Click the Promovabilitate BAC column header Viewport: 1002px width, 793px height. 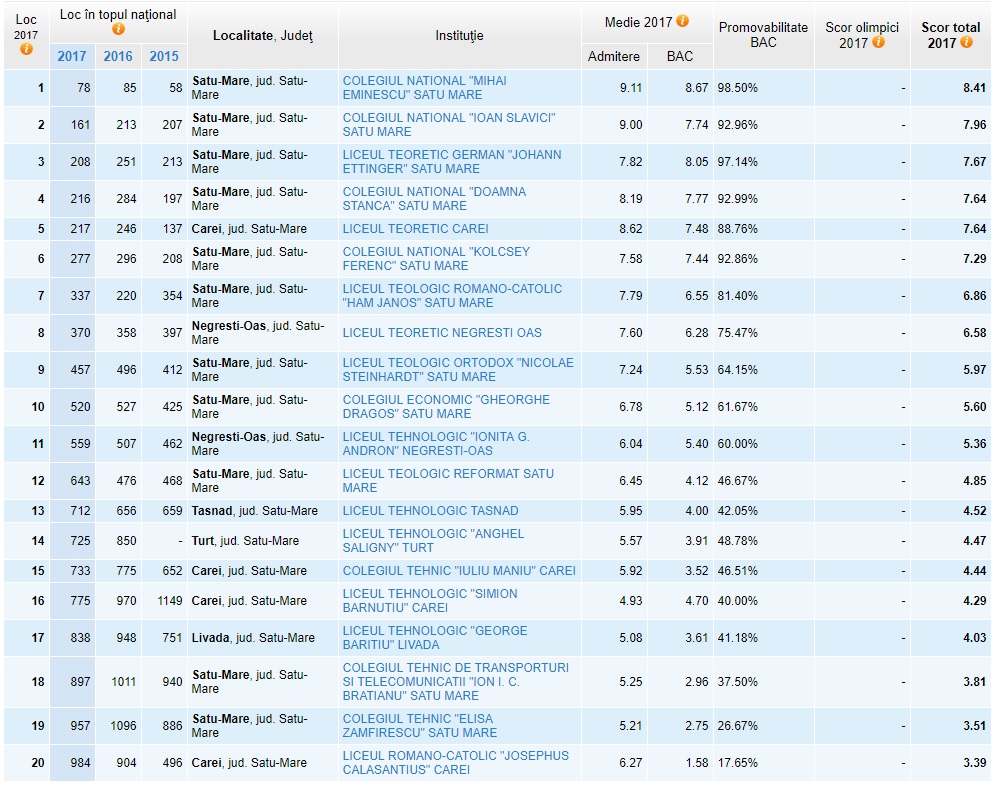(763, 35)
